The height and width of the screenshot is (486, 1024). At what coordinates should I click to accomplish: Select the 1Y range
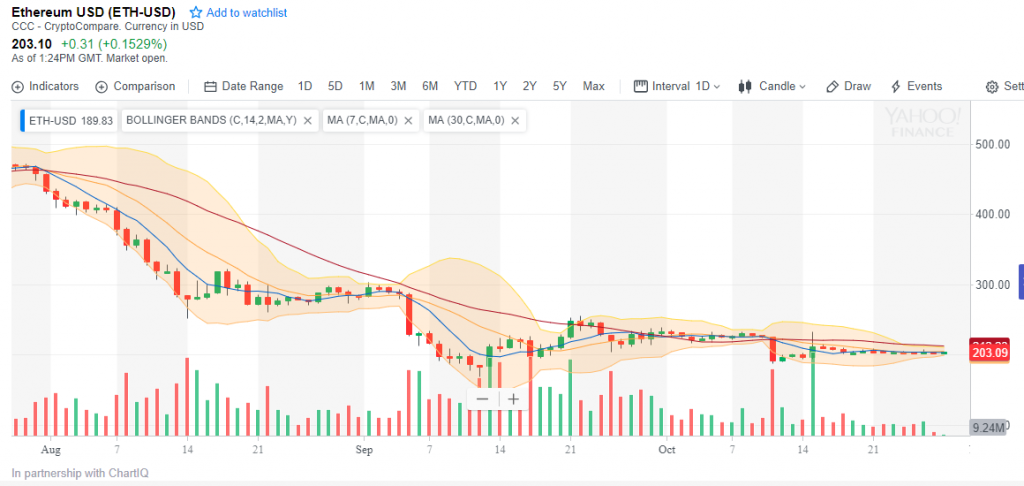(x=500, y=86)
